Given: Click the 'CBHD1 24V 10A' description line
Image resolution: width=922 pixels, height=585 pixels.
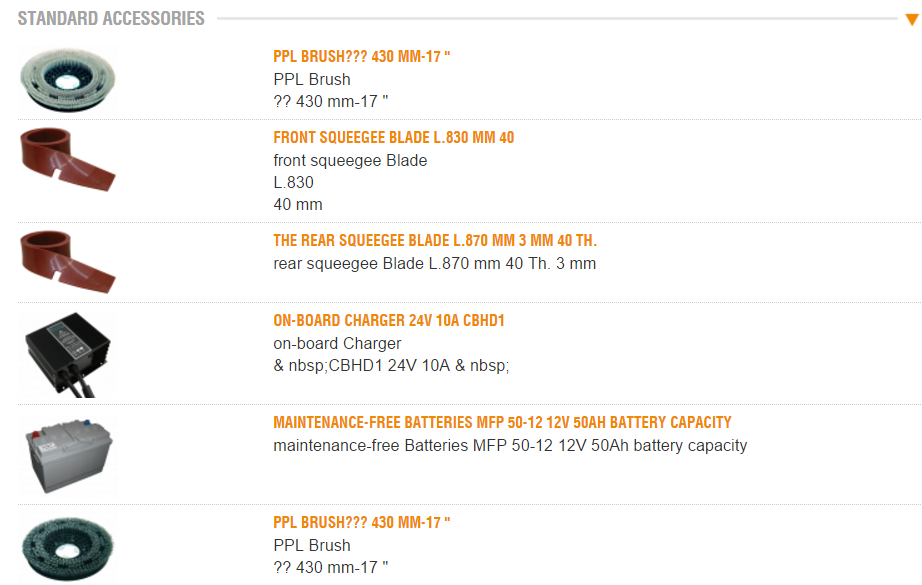Looking at the screenshot, I should click(391, 366).
